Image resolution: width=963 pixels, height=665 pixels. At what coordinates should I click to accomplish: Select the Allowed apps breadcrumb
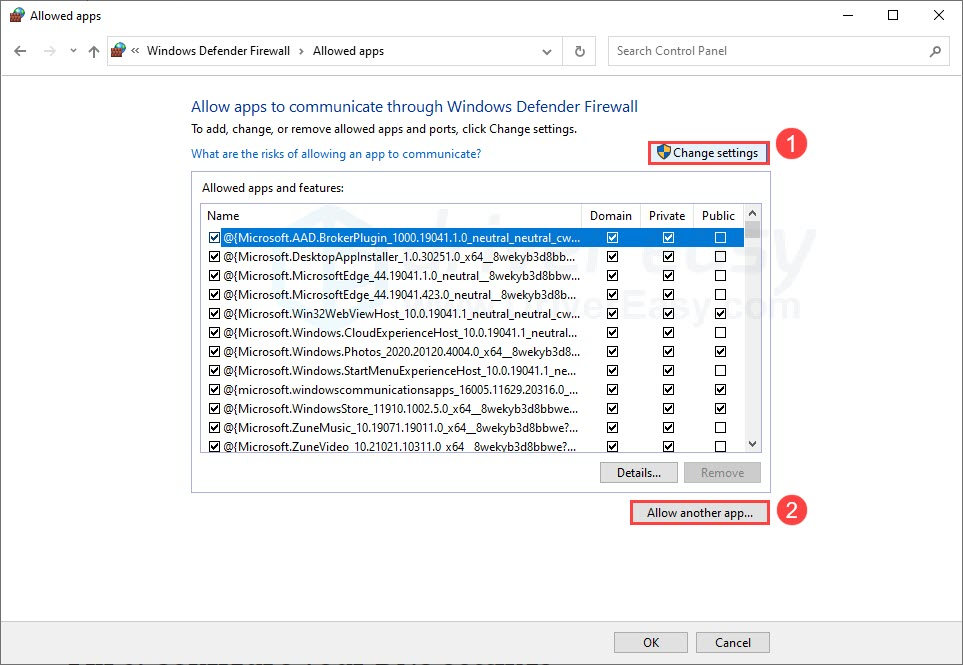pyautogui.click(x=348, y=51)
